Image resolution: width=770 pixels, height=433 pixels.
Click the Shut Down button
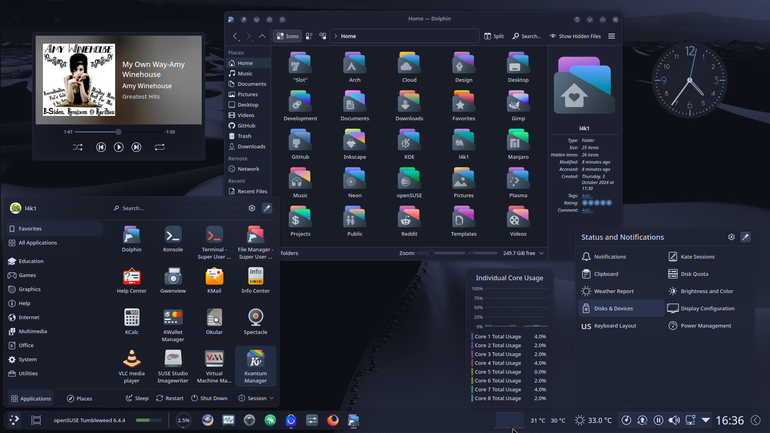tap(209, 398)
